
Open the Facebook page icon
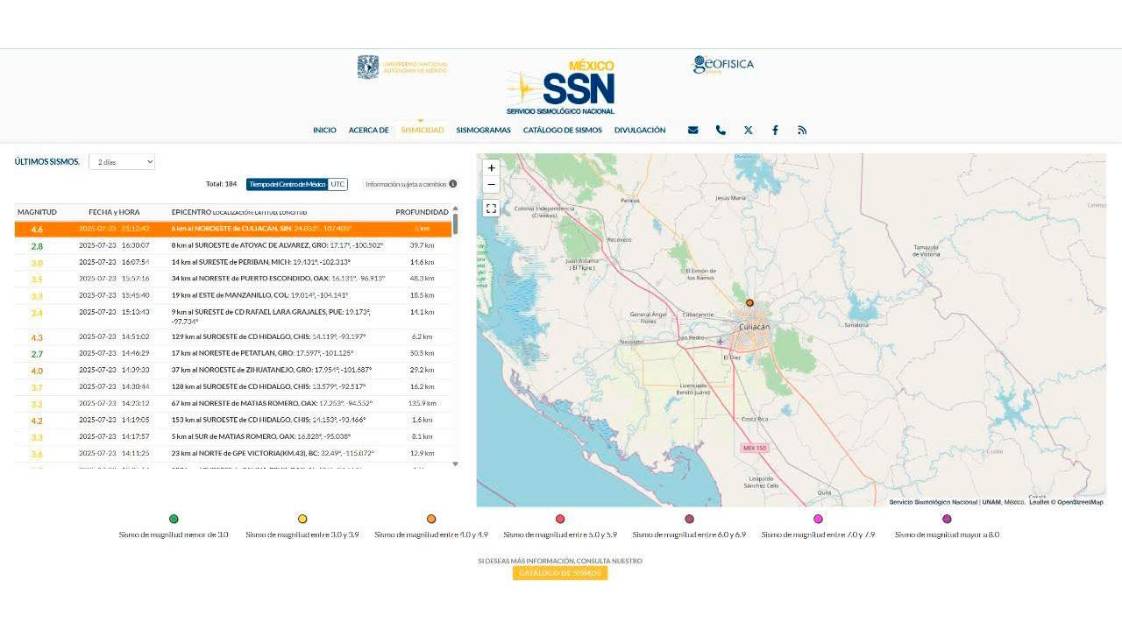775,130
